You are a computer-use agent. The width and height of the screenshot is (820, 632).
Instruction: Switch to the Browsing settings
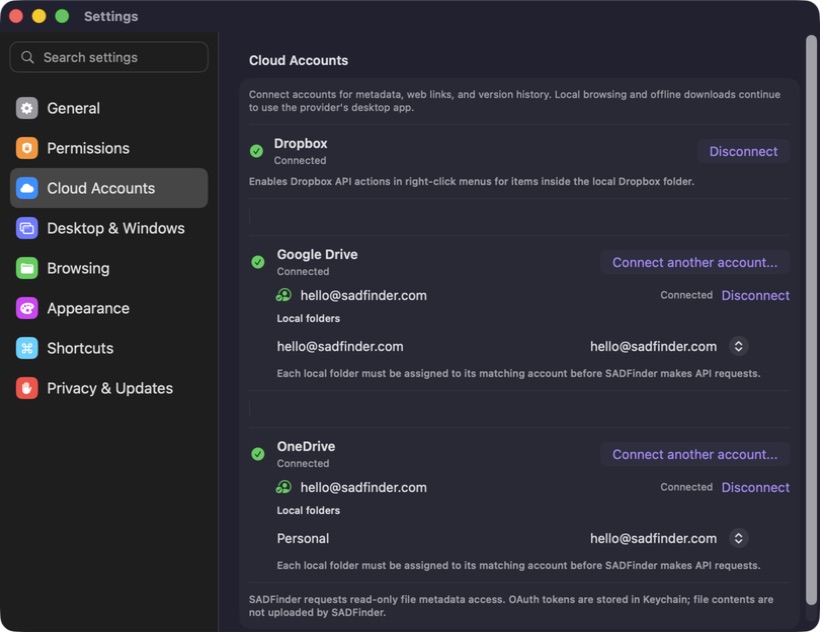click(109, 268)
